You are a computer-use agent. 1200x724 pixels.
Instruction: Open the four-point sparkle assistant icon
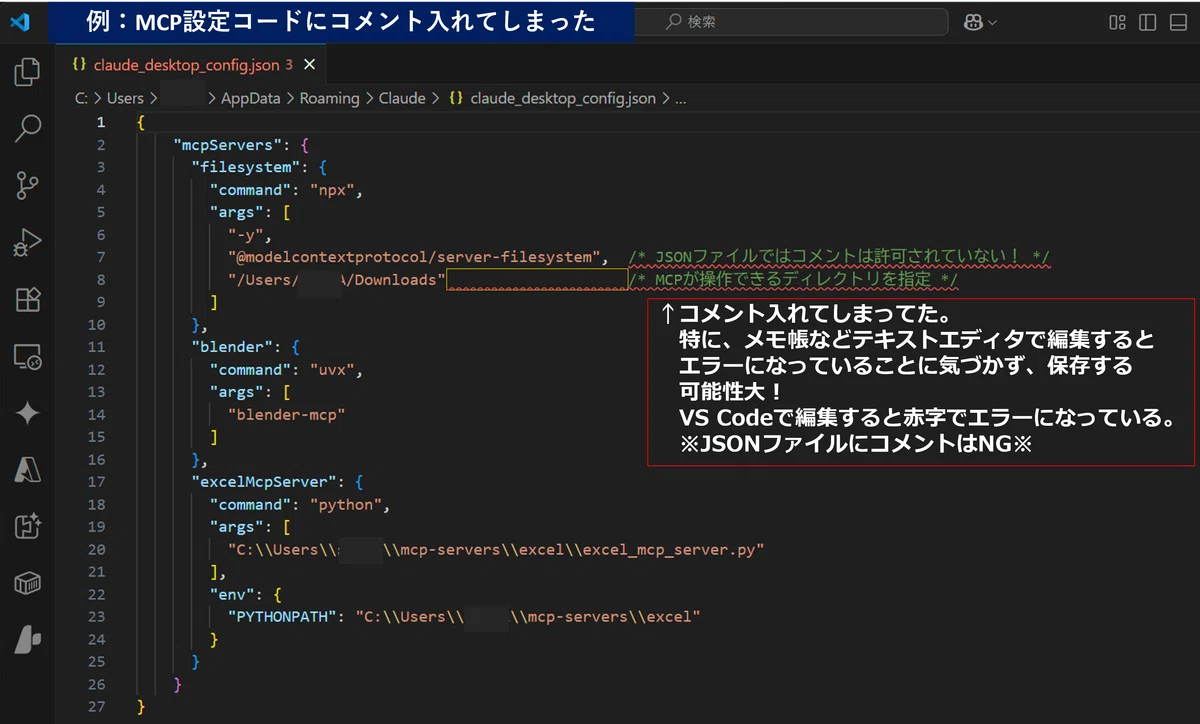pyautogui.click(x=27, y=413)
